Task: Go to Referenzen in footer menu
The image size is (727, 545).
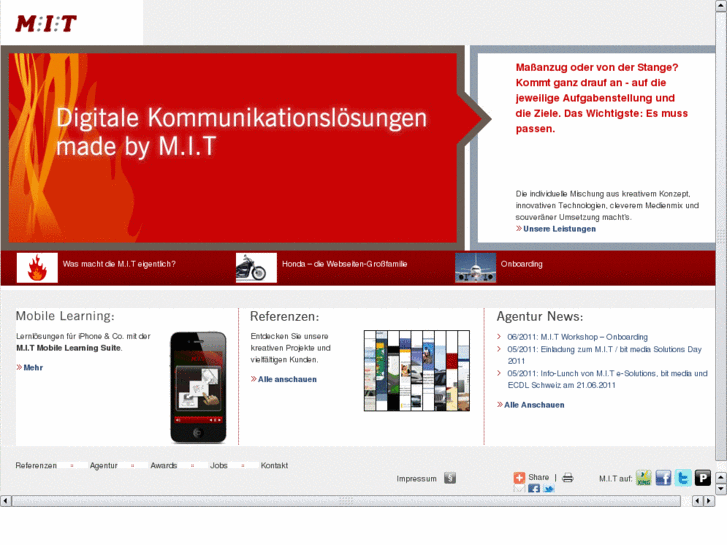Action: click(x=36, y=465)
